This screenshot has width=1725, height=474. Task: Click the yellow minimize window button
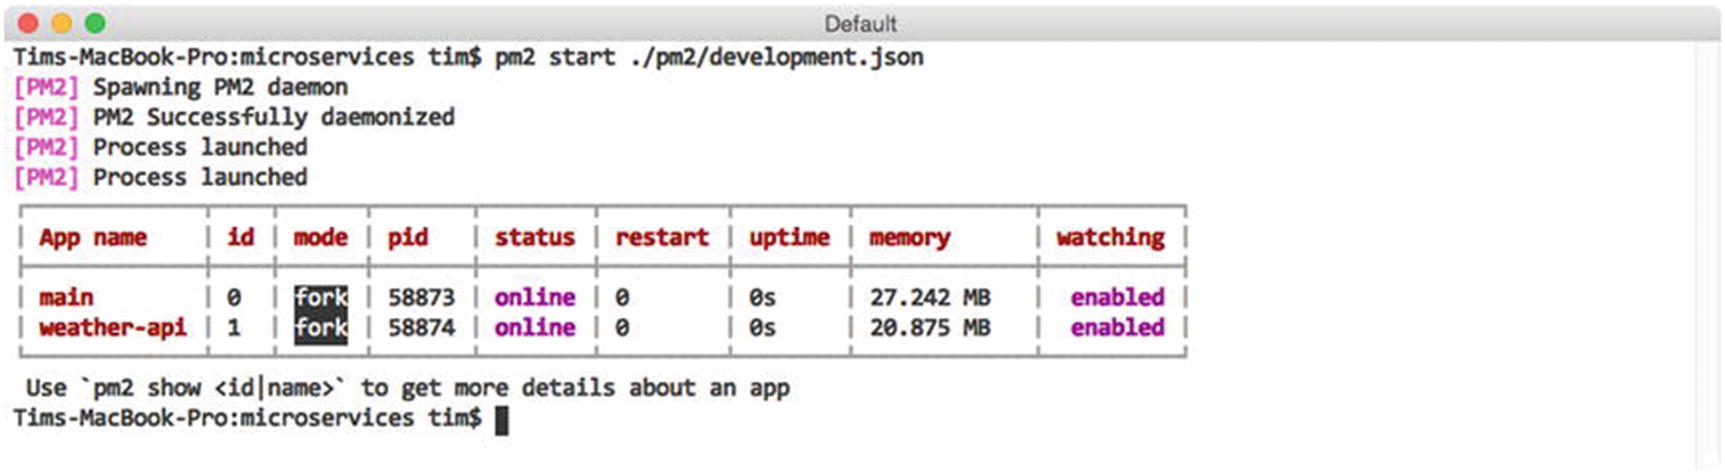coord(61,23)
